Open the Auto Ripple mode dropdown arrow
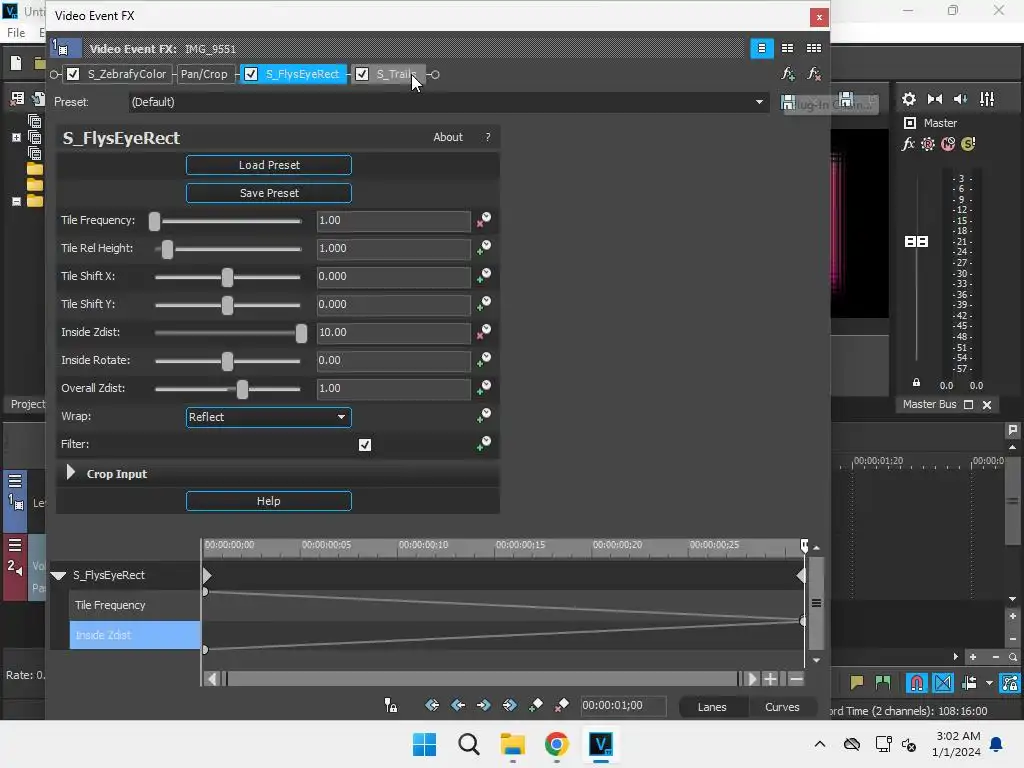Screen dimensions: 1024x768 989,683
